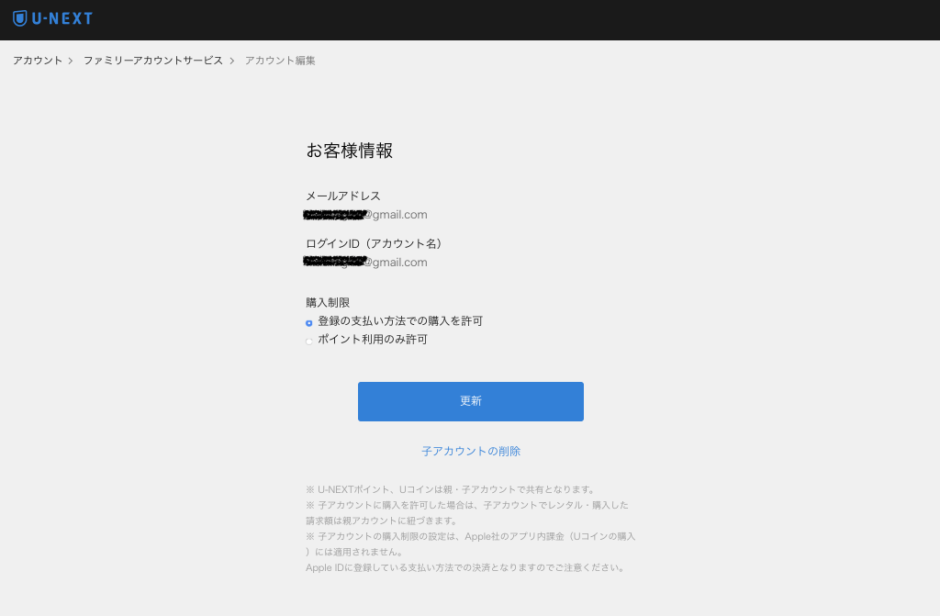
Task: Click the note about U-NEXTポイント sharing
Action: pos(450,490)
